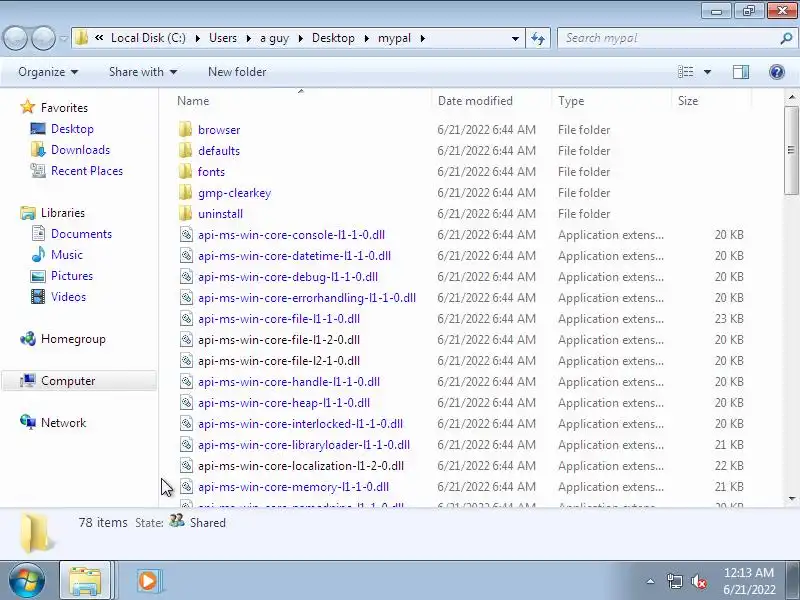This screenshot has height=600, width=800.
Task: Select the api-ms-win-core-datetime-l1-1-0.dll file icon
Action: [186, 256]
